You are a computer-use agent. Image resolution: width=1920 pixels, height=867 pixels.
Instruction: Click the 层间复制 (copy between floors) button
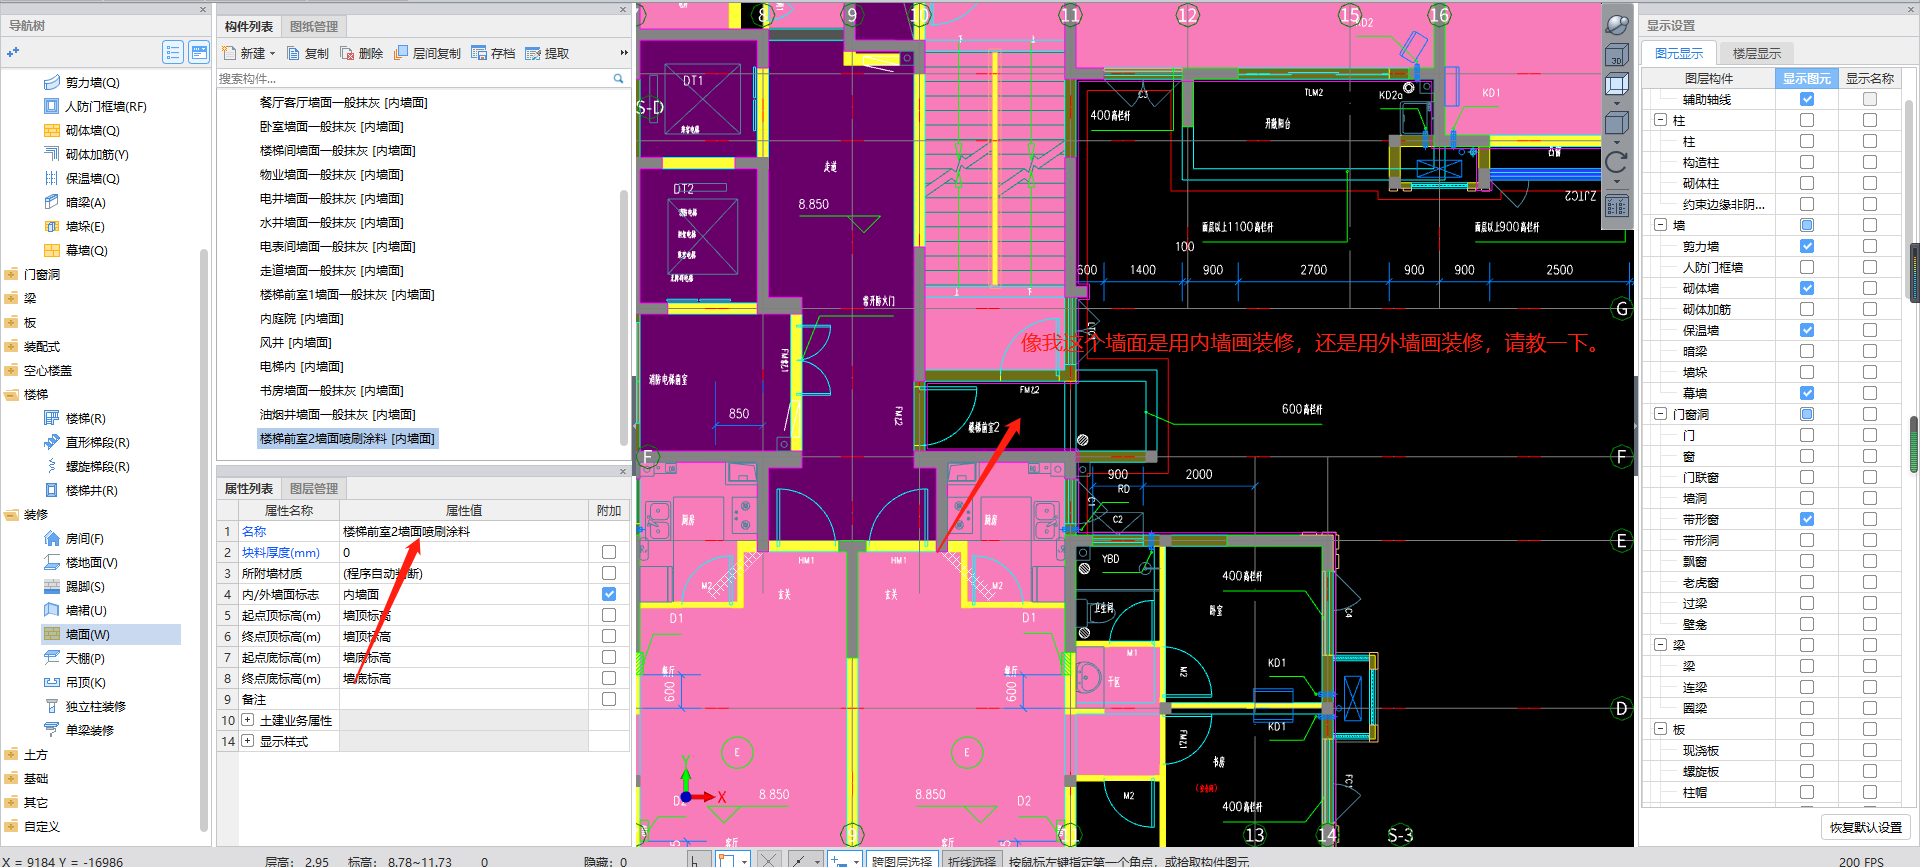pos(428,53)
